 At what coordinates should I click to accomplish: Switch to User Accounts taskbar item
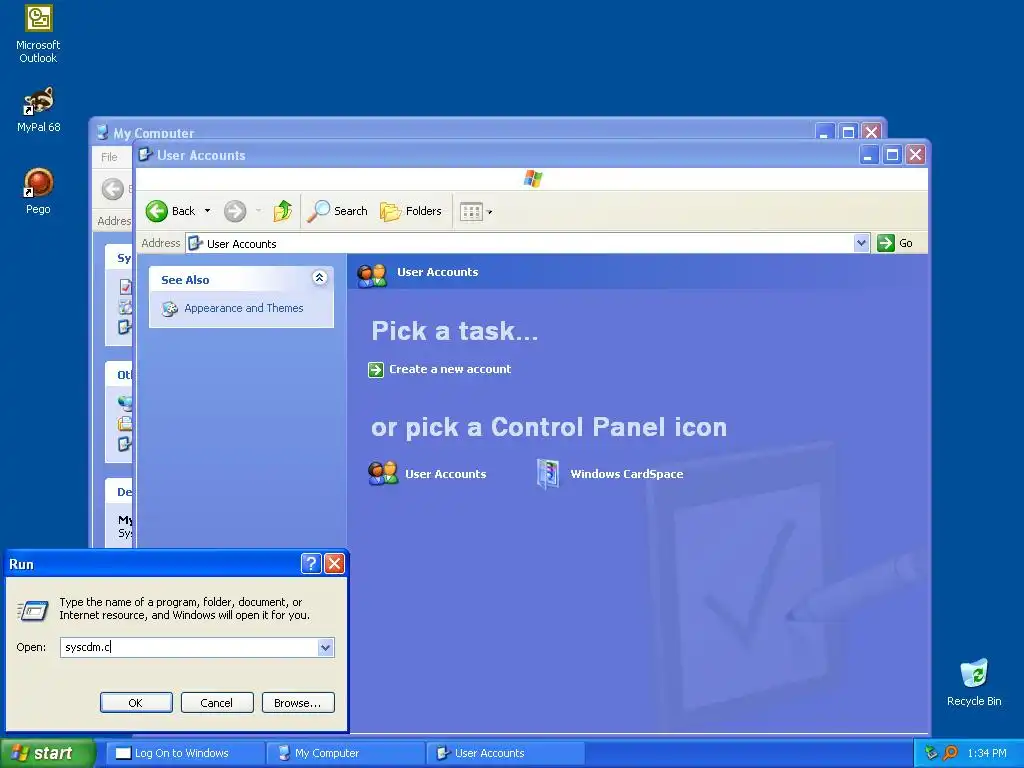[505, 753]
